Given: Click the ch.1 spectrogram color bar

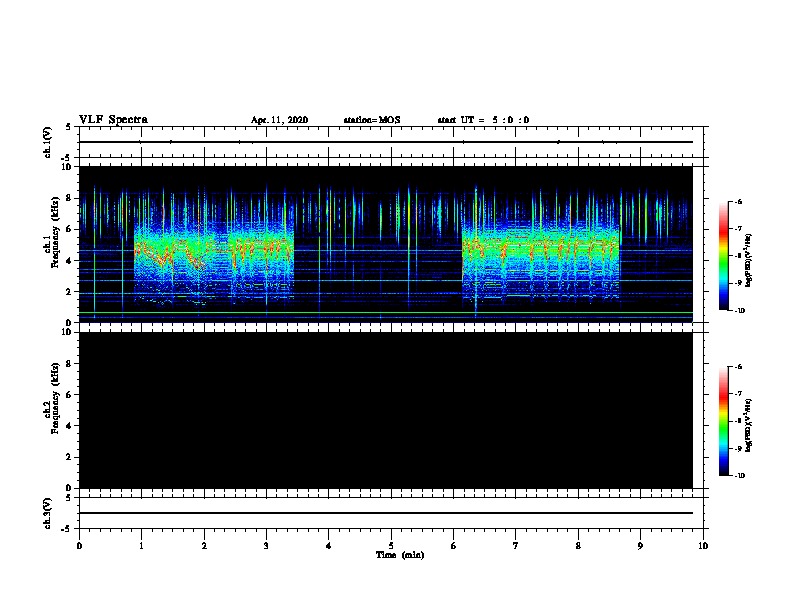Looking at the screenshot, I should (723, 256).
